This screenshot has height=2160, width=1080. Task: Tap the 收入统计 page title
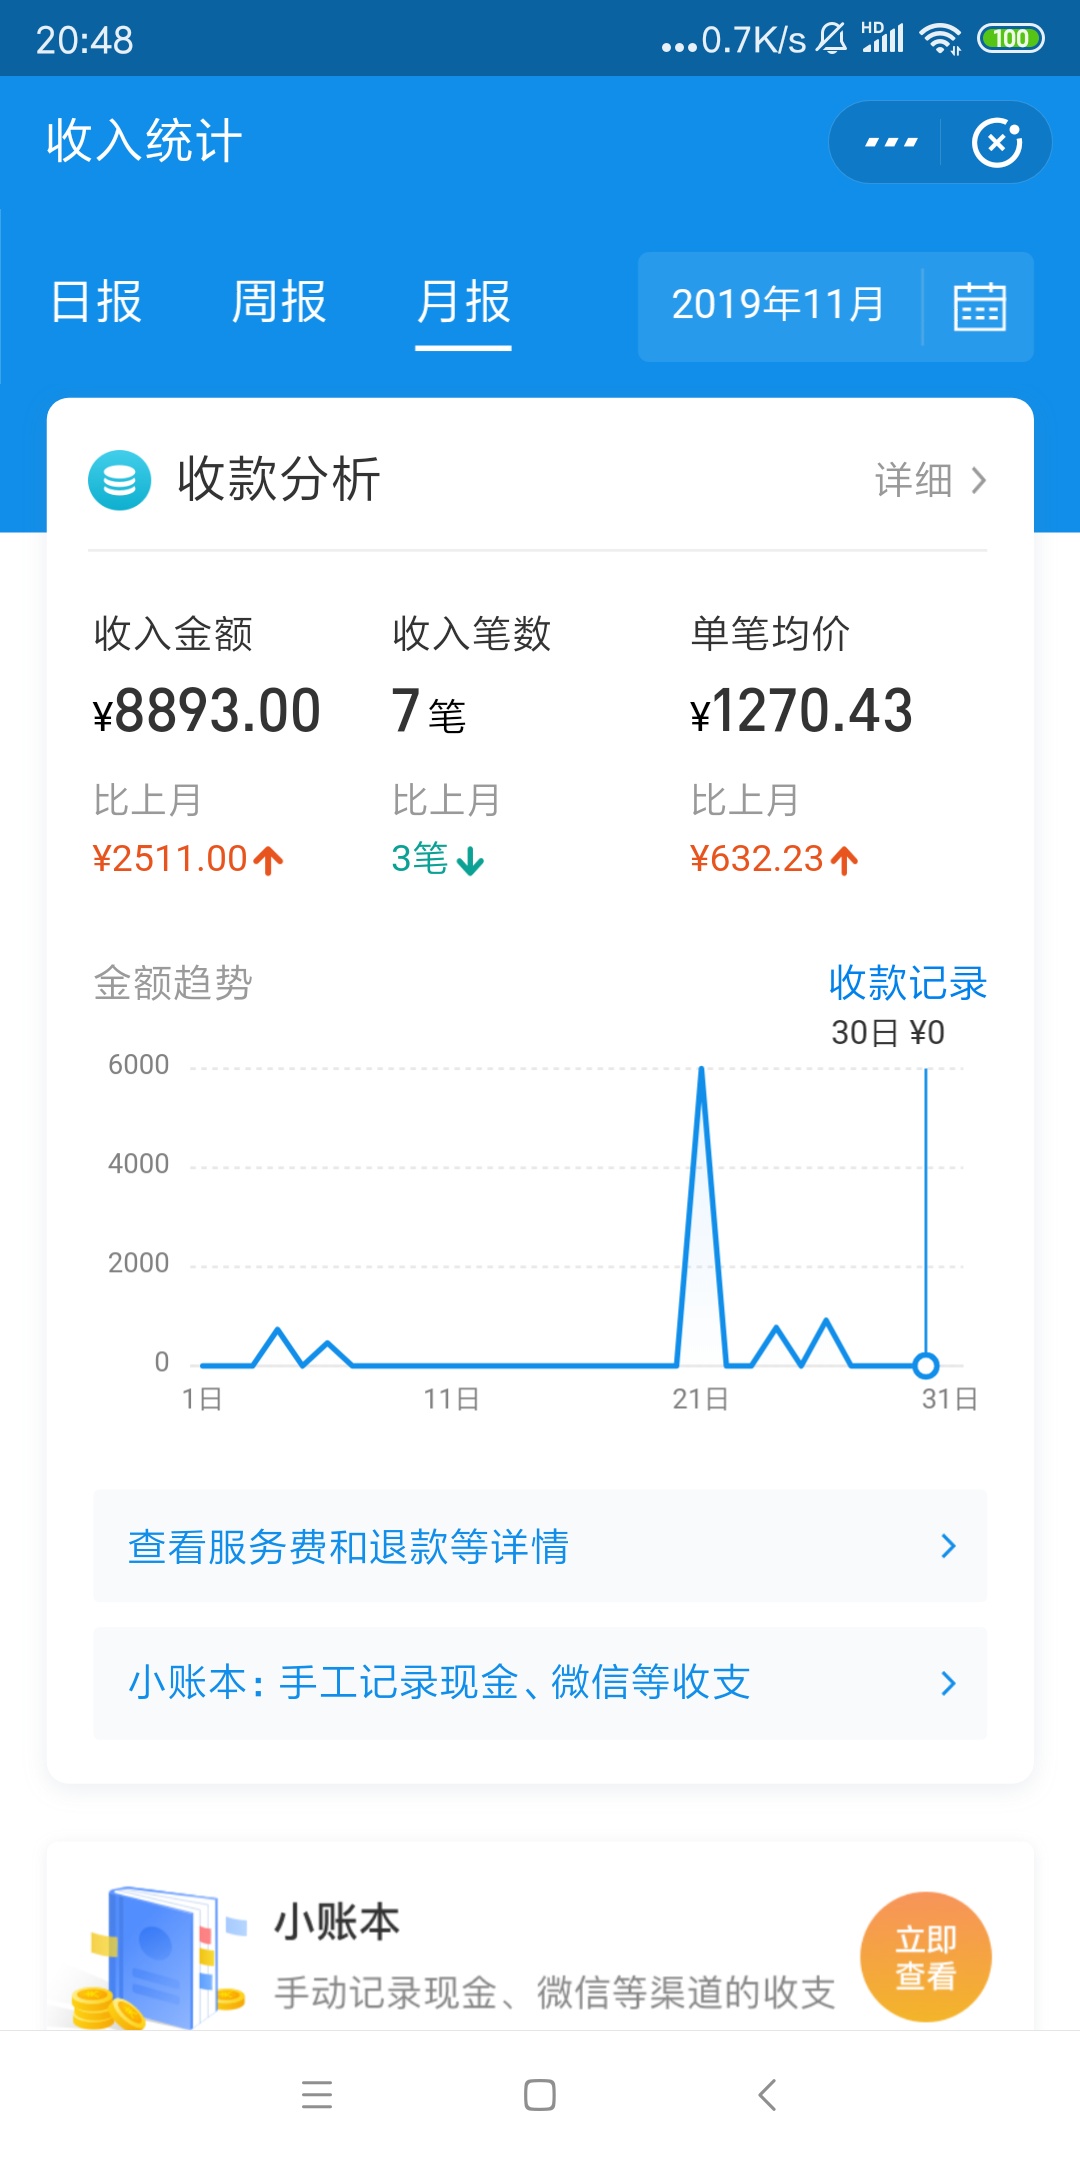(x=144, y=140)
